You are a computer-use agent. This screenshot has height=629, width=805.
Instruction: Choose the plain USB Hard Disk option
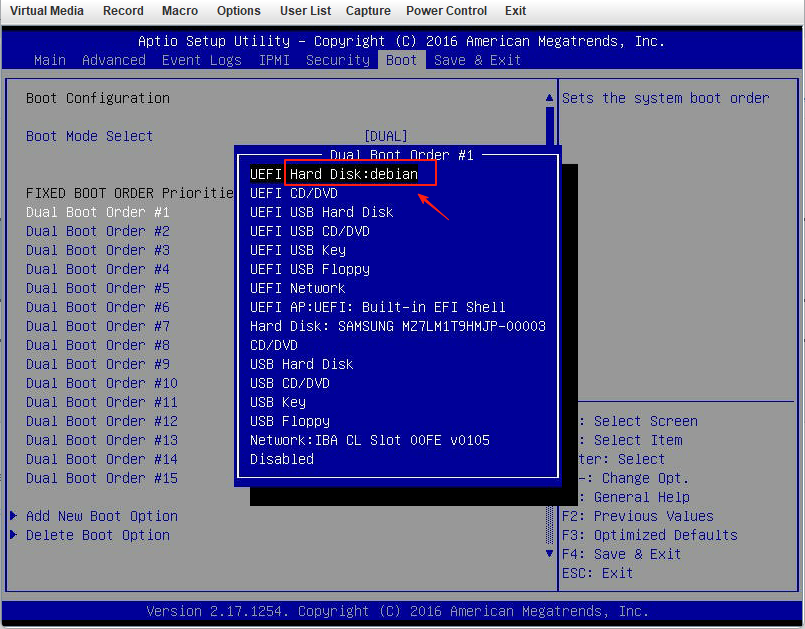301,364
